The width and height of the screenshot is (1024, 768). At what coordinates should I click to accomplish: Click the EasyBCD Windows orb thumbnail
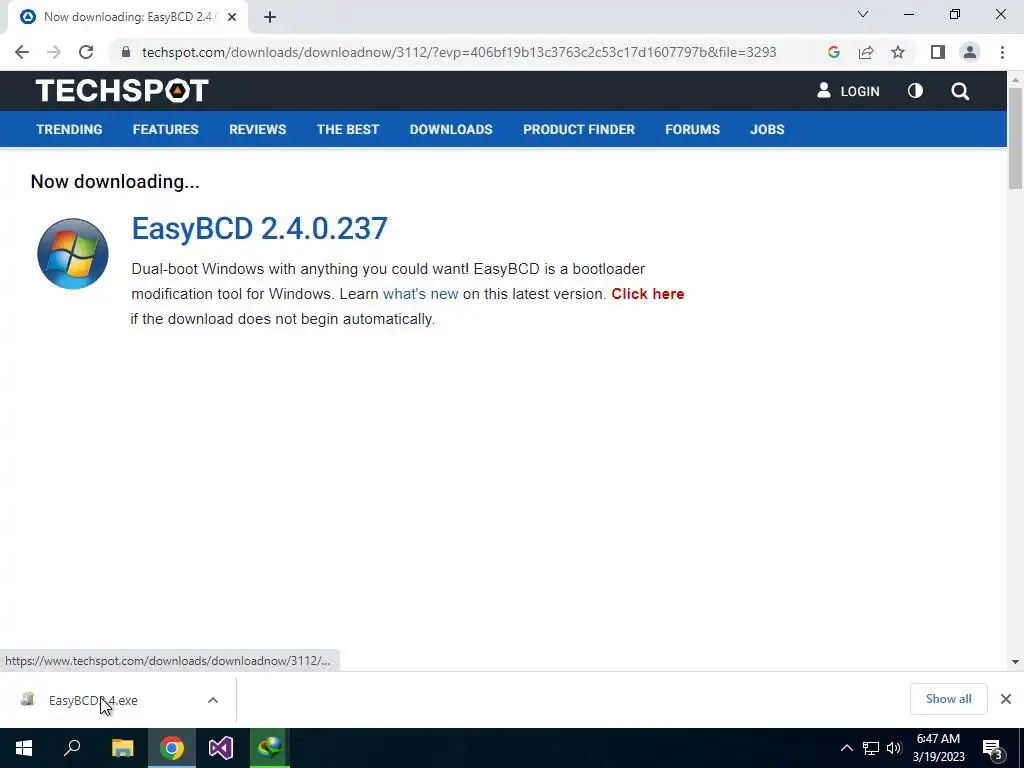click(72, 253)
